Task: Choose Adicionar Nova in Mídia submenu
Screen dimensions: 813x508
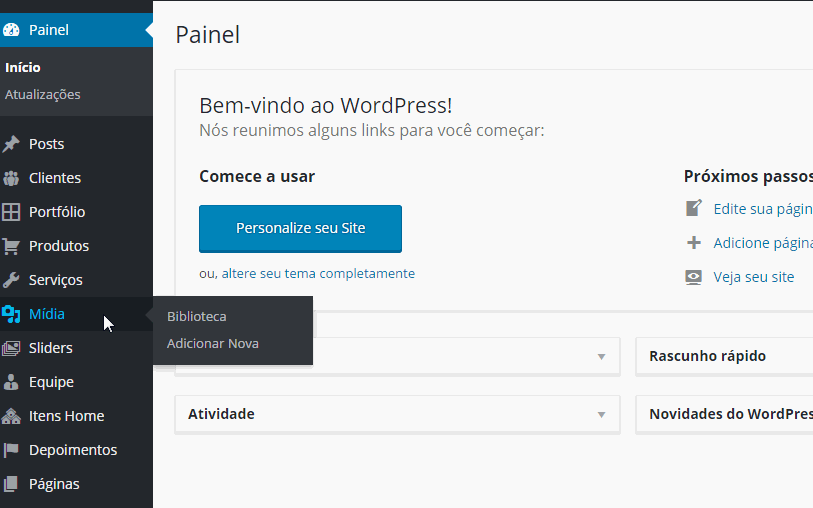Action: [213, 343]
